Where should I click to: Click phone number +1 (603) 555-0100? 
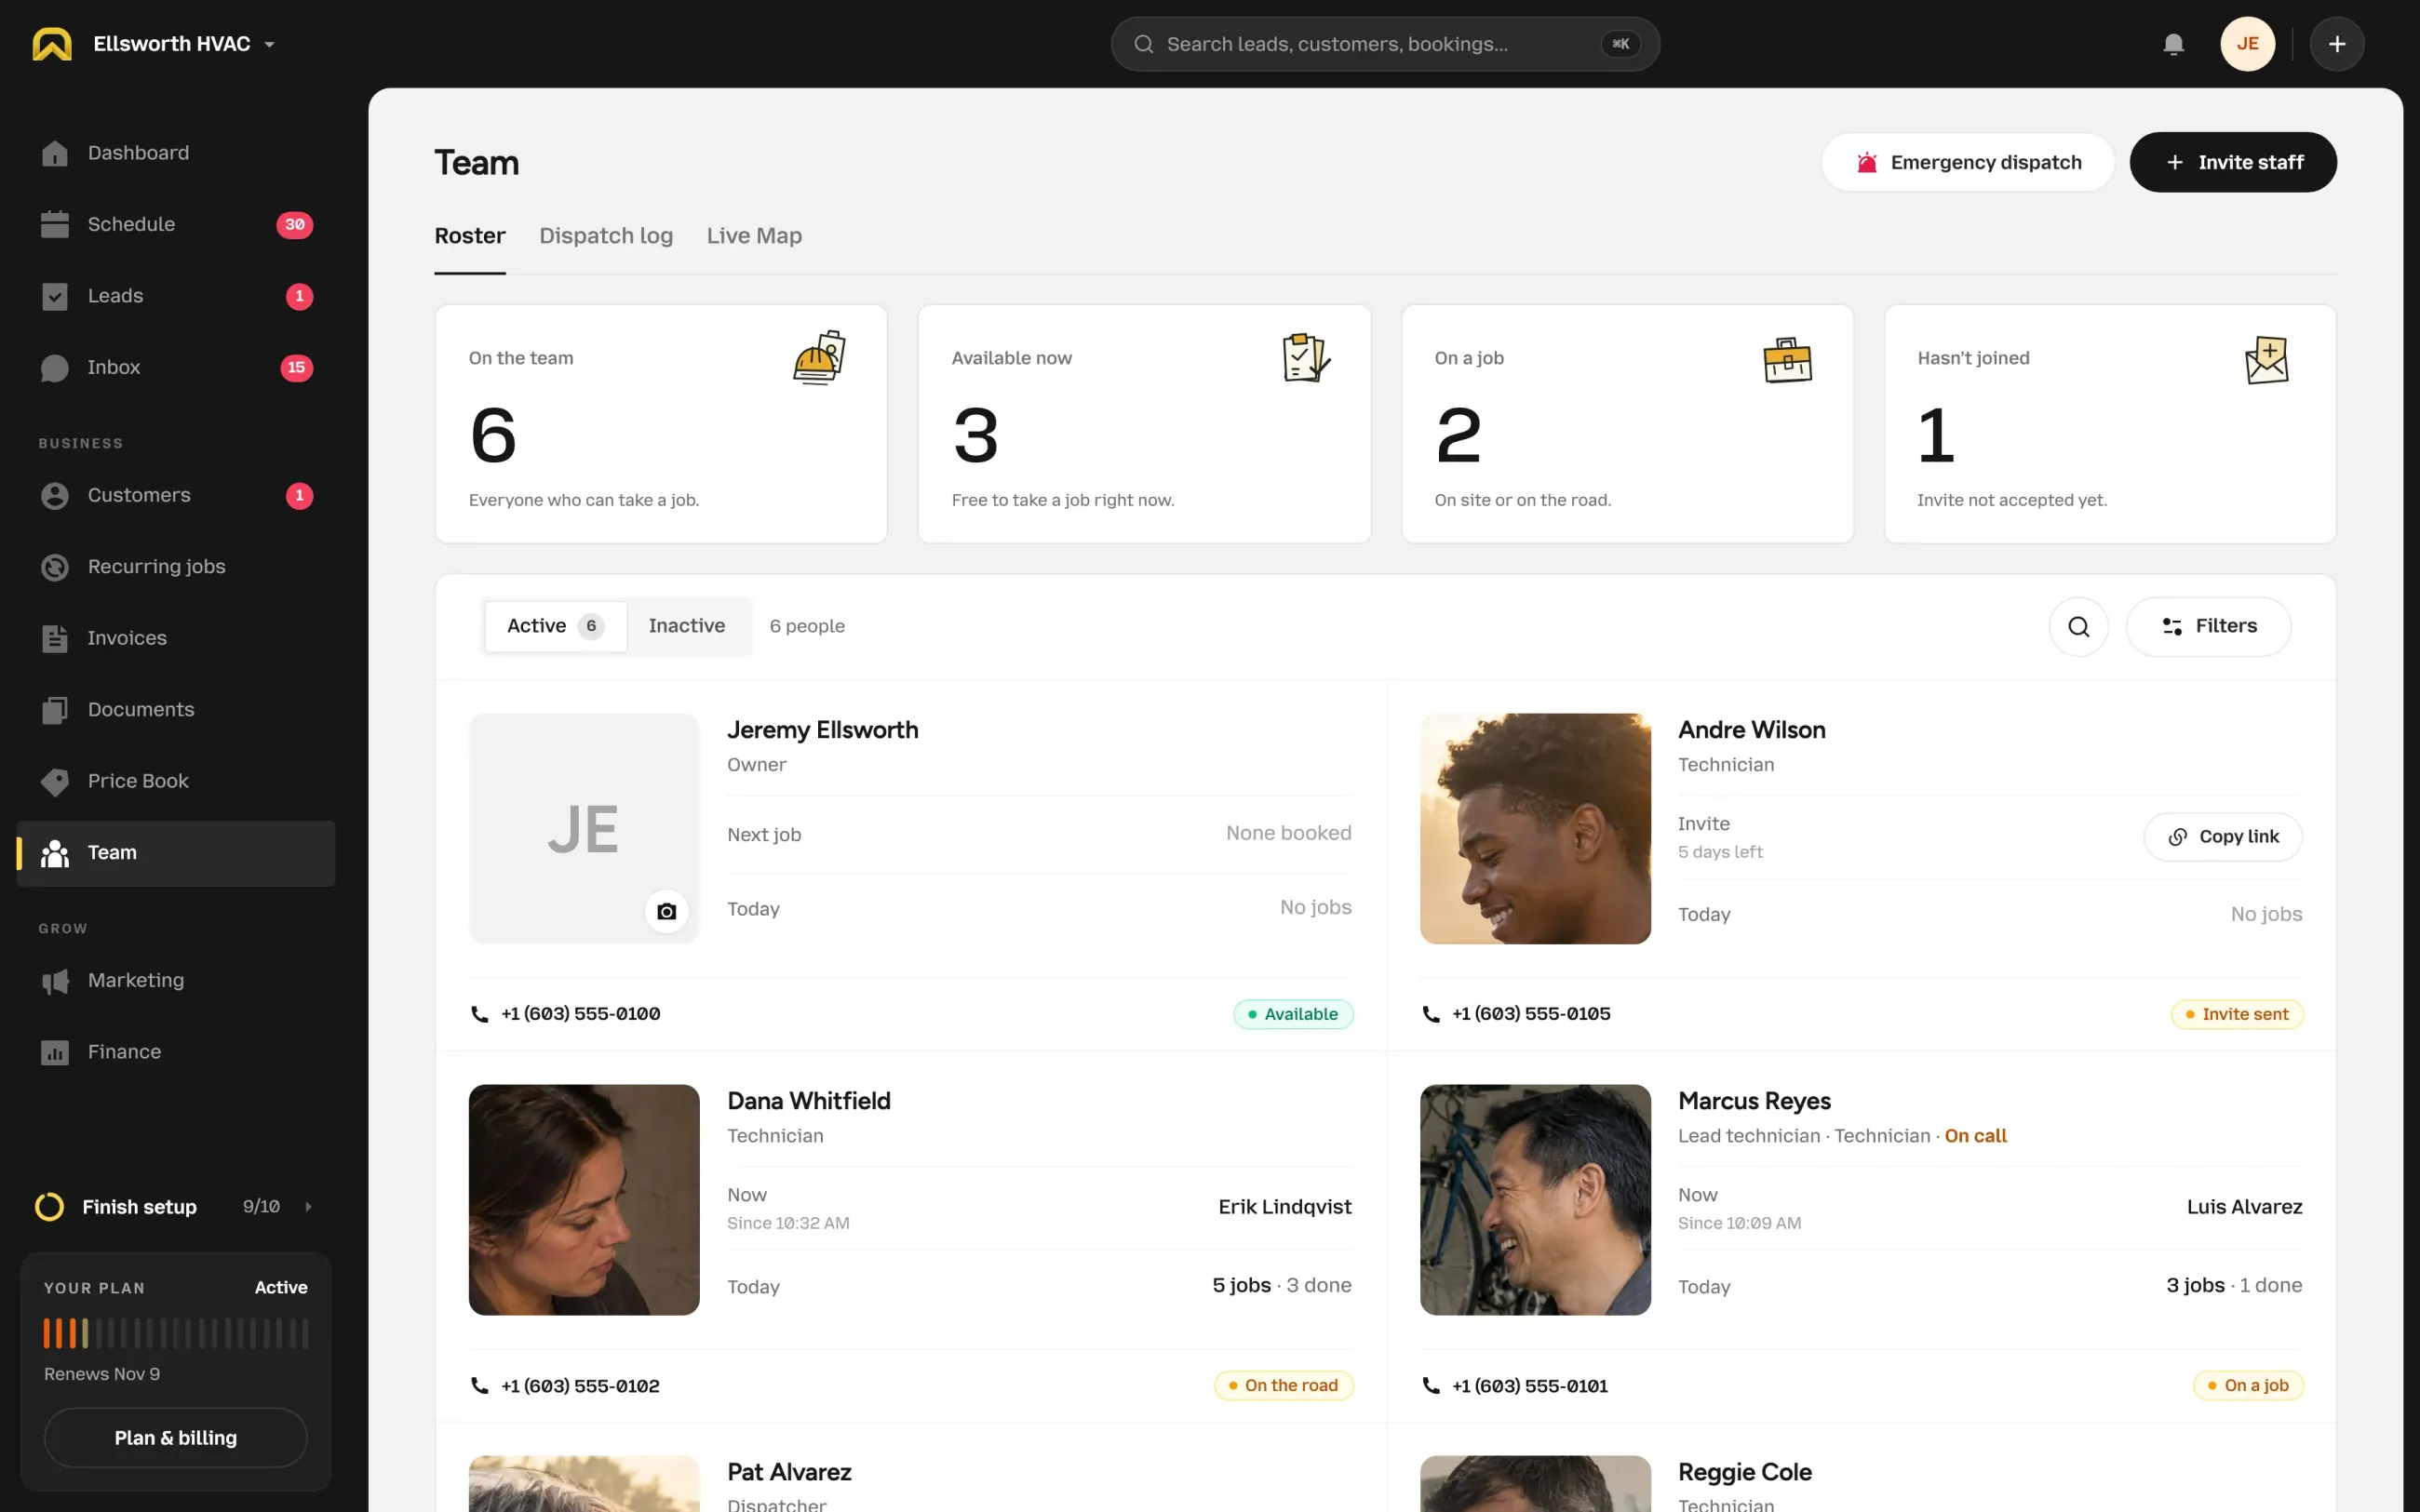point(581,1014)
